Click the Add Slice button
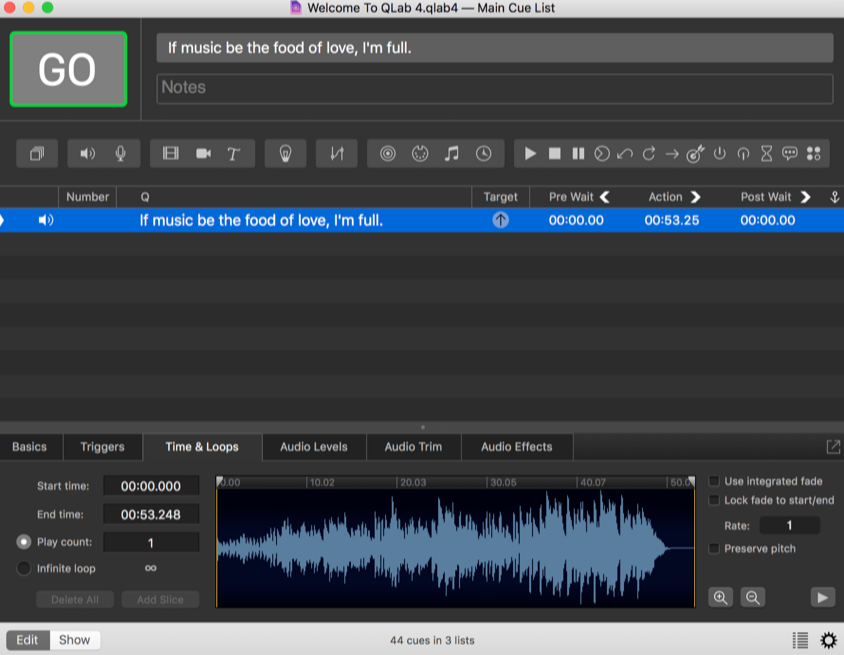 (160, 600)
